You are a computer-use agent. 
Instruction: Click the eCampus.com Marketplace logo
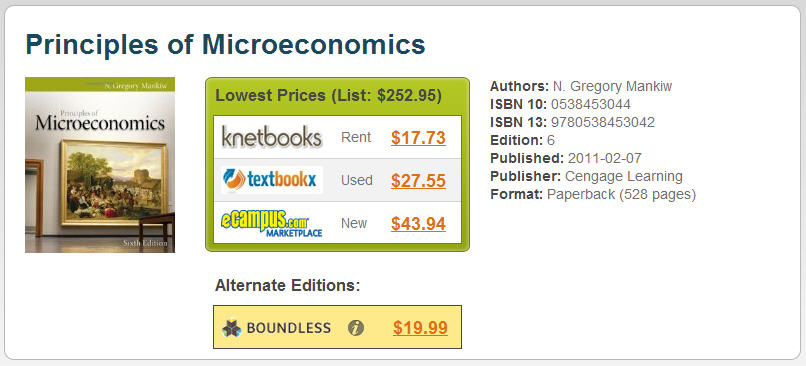(272, 224)
